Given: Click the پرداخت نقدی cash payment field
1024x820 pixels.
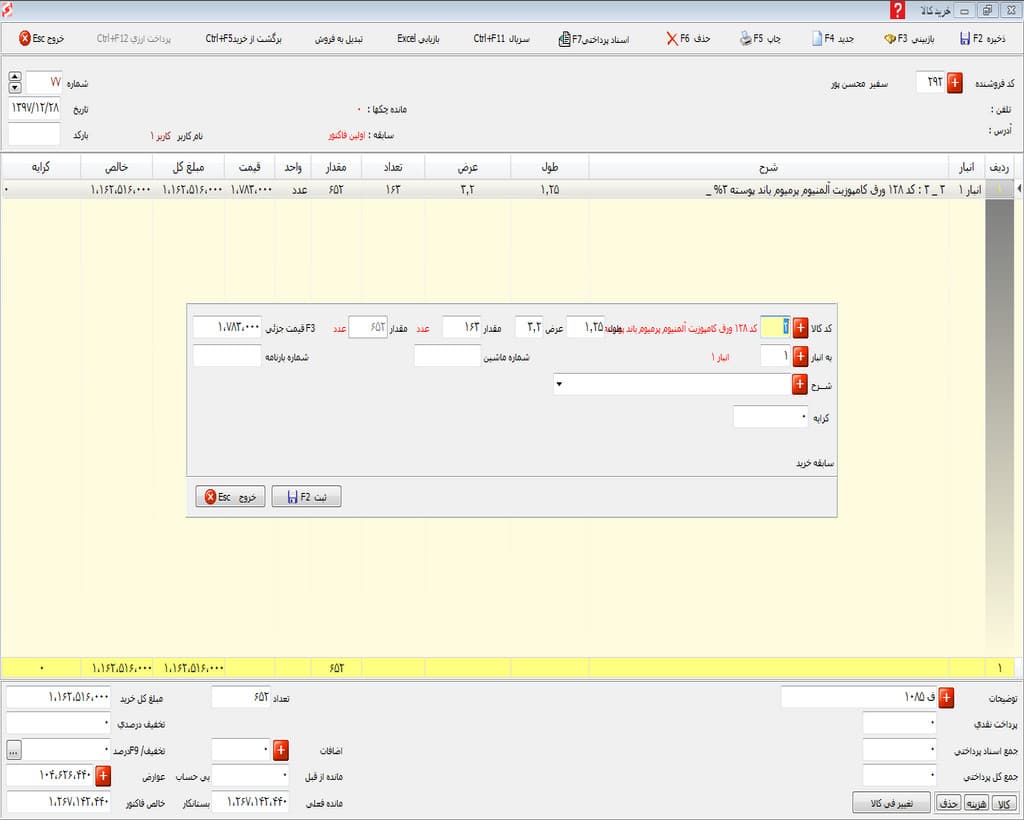Looking at the screenshot, I should point(899,723).
